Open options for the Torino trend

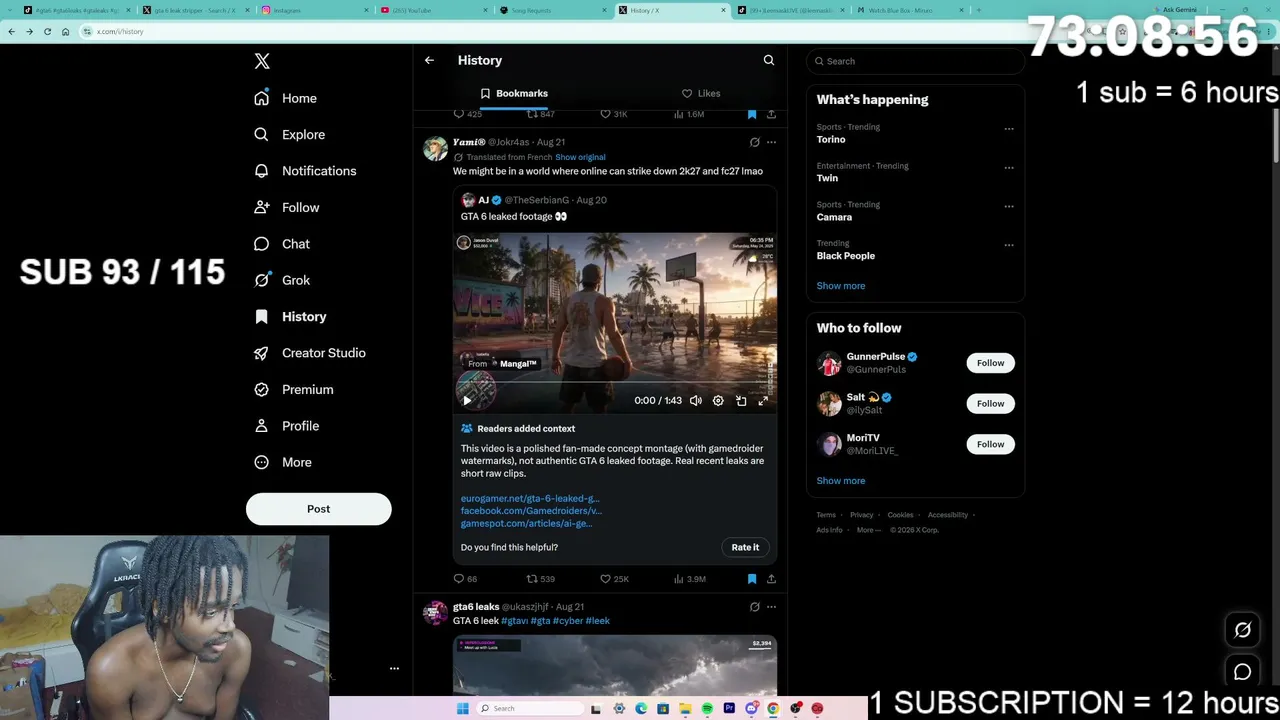tap(1009, 128)
